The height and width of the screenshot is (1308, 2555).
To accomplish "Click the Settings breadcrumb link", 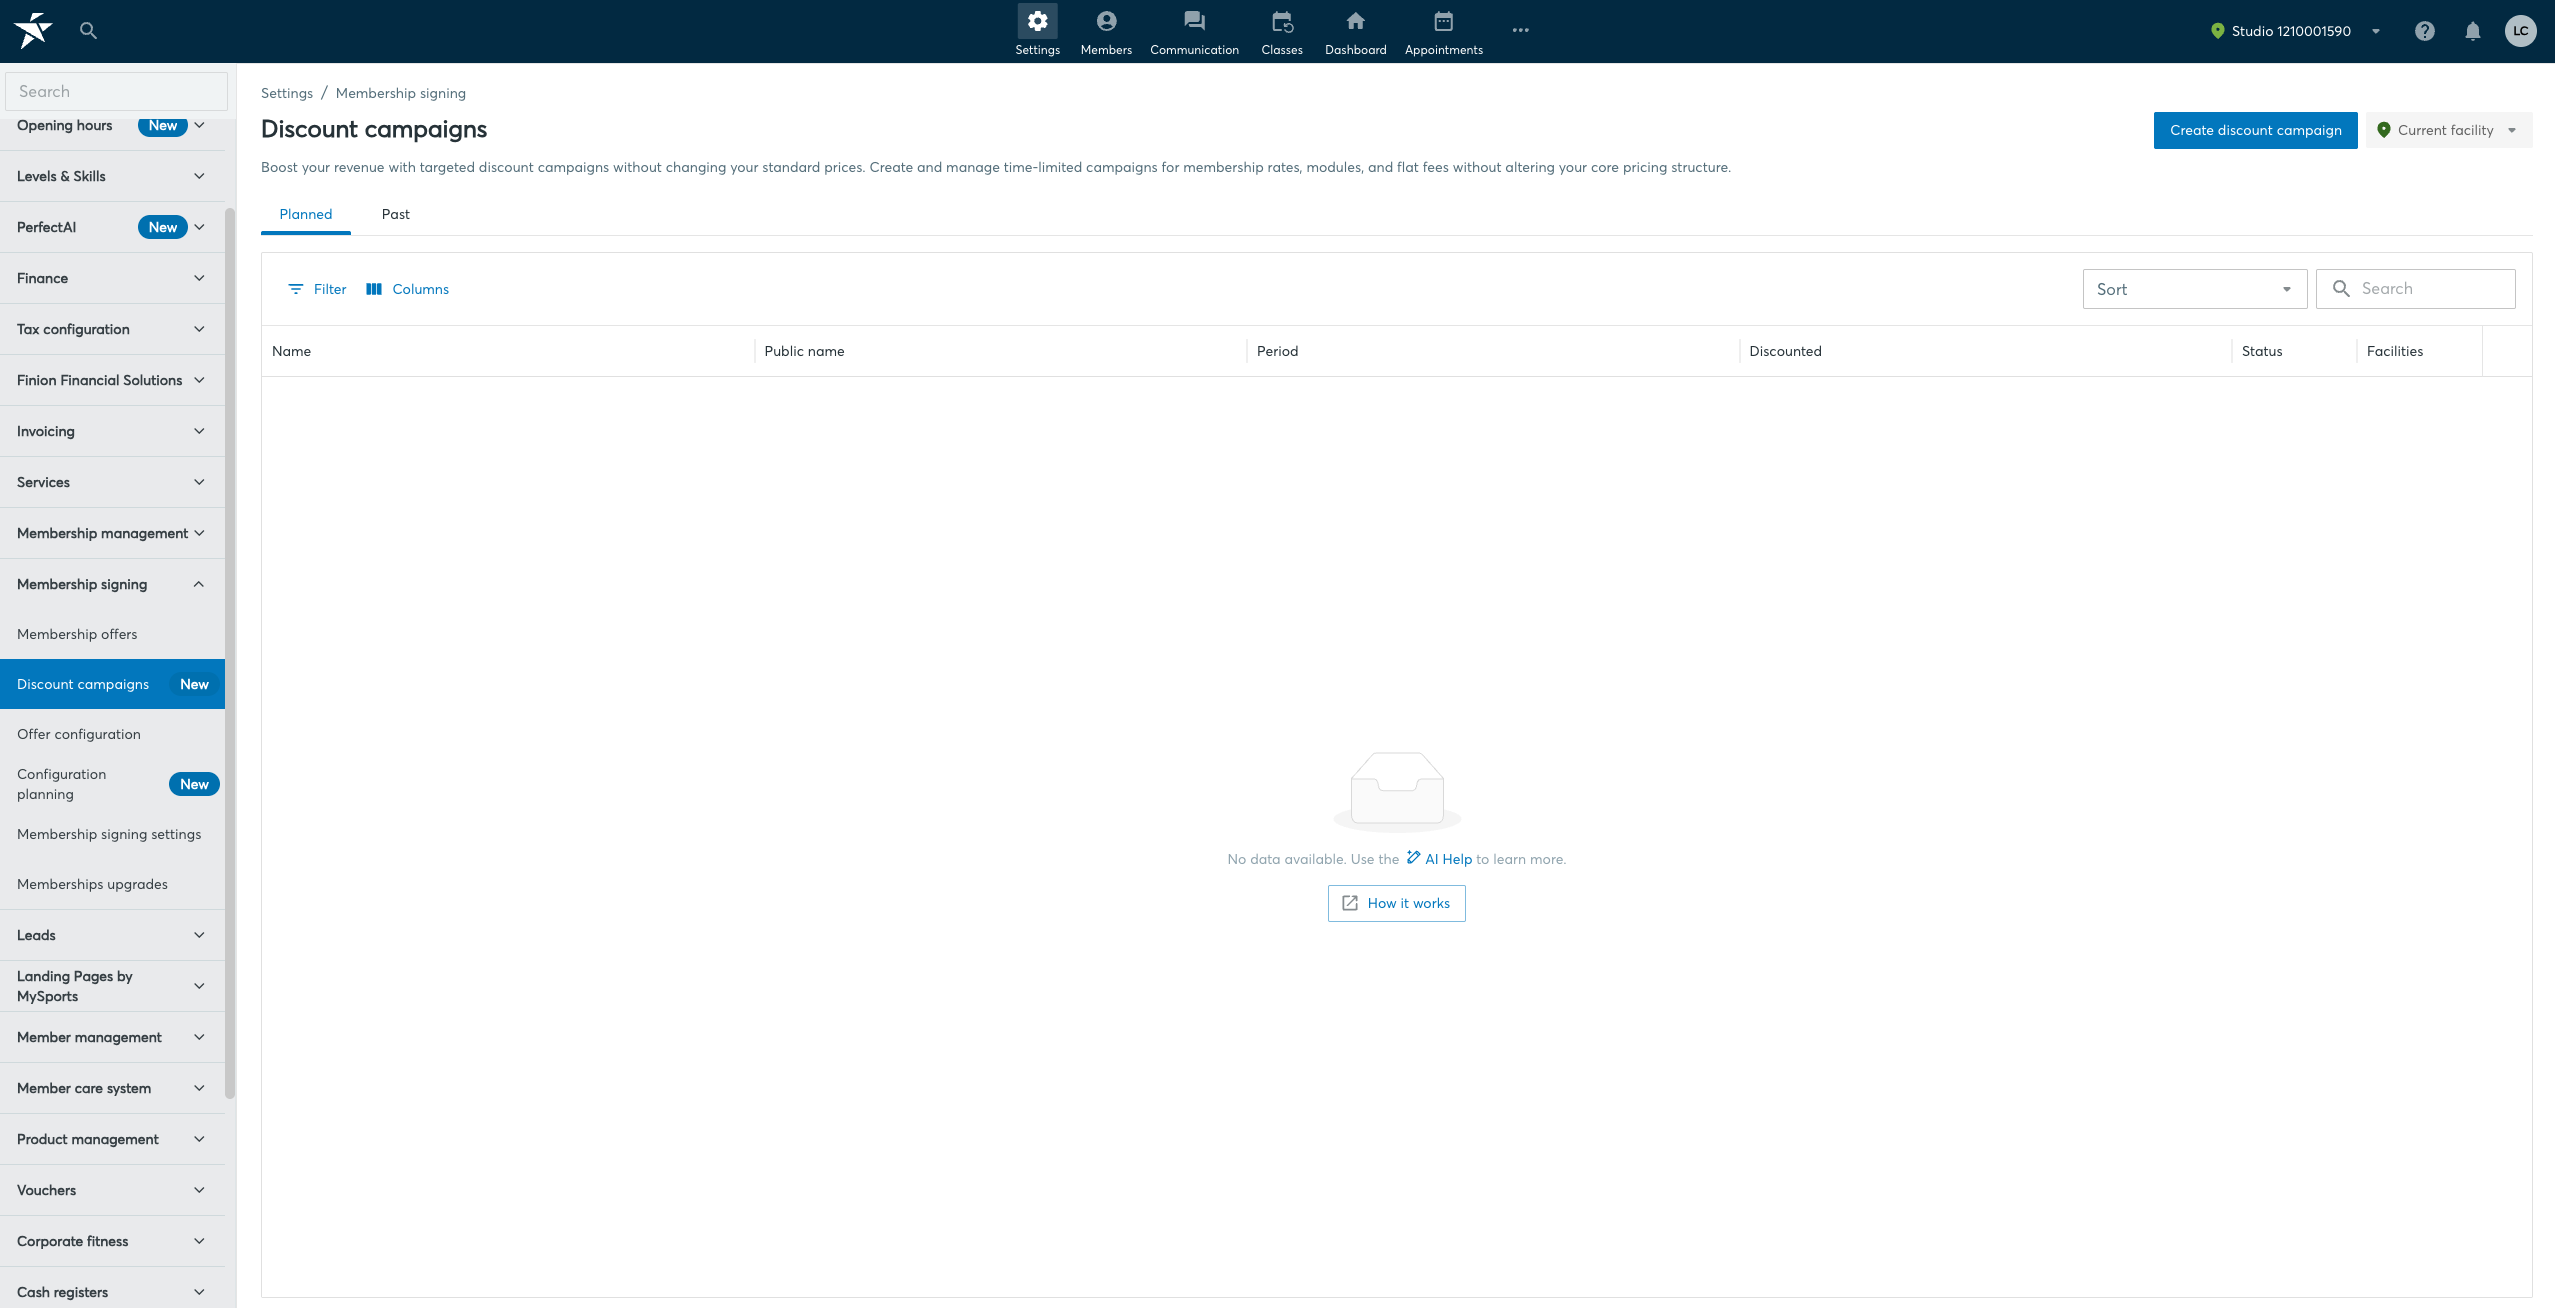I will 286,93.
